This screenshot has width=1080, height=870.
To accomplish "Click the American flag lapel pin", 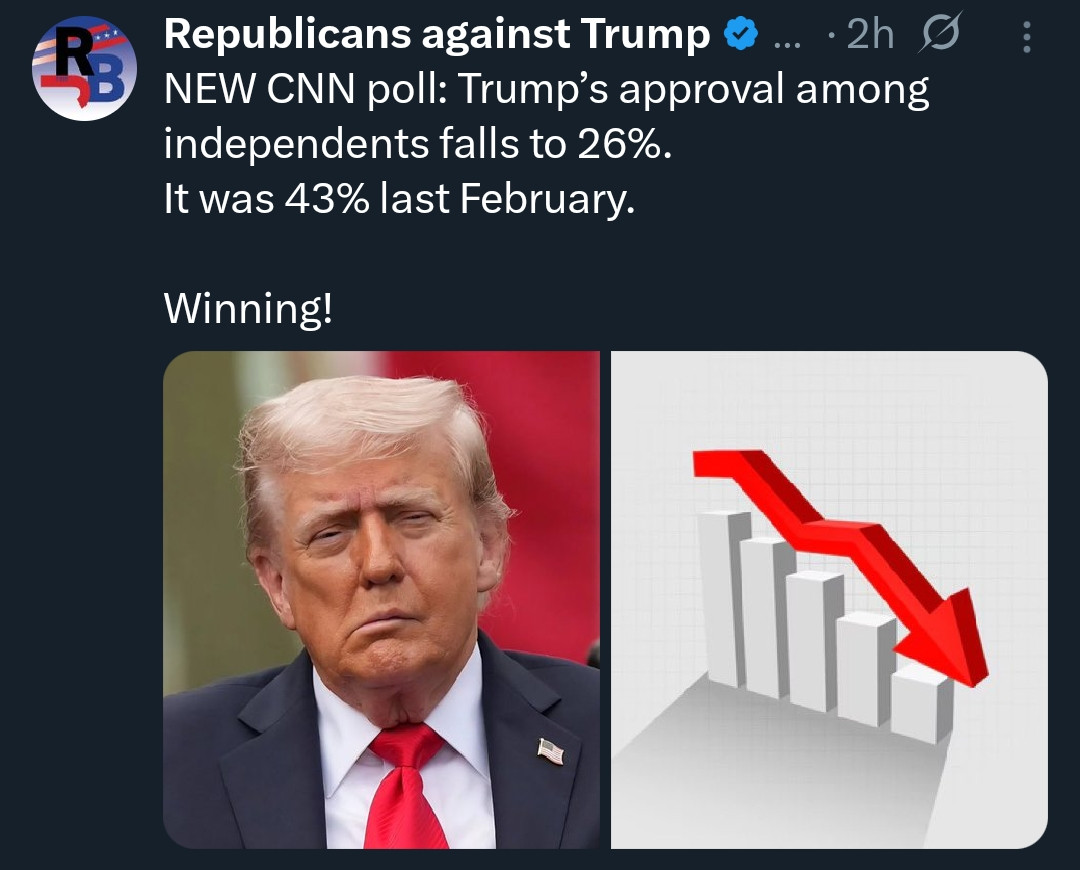I will [550, 750].
